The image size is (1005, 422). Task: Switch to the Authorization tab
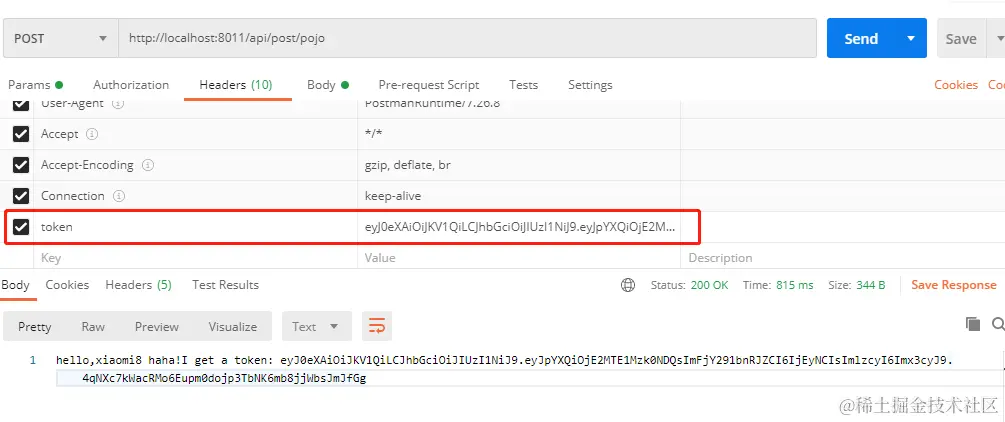[x=131, y=85]
